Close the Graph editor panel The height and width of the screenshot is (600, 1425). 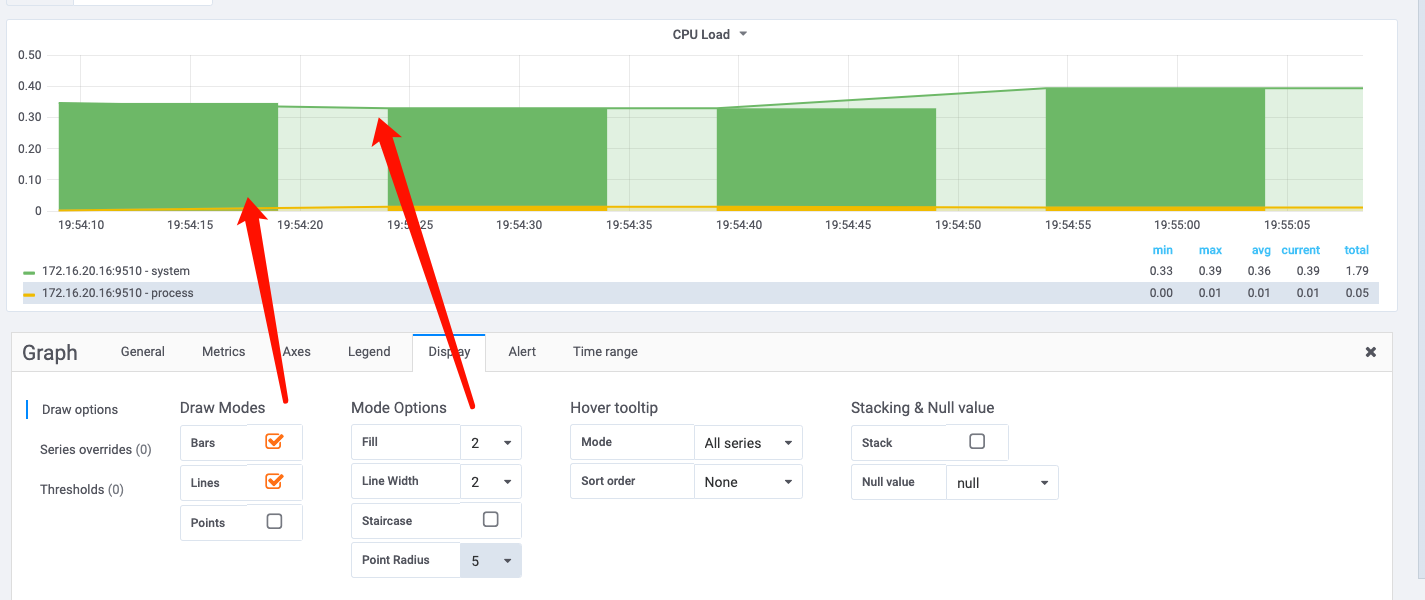(1370, 352)
